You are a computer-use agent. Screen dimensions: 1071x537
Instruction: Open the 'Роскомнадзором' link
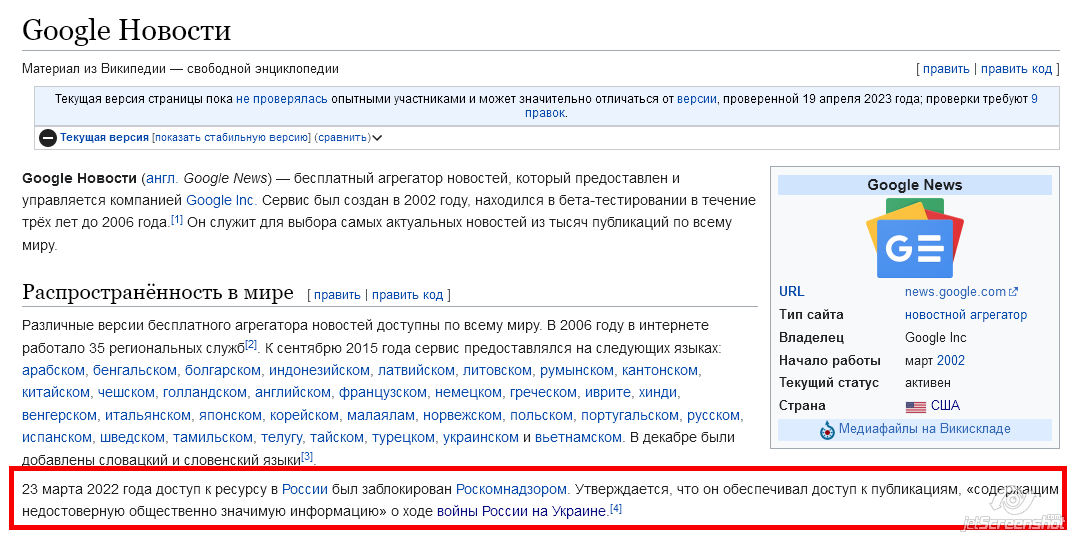pyautogui.click(x=511, y=489)
